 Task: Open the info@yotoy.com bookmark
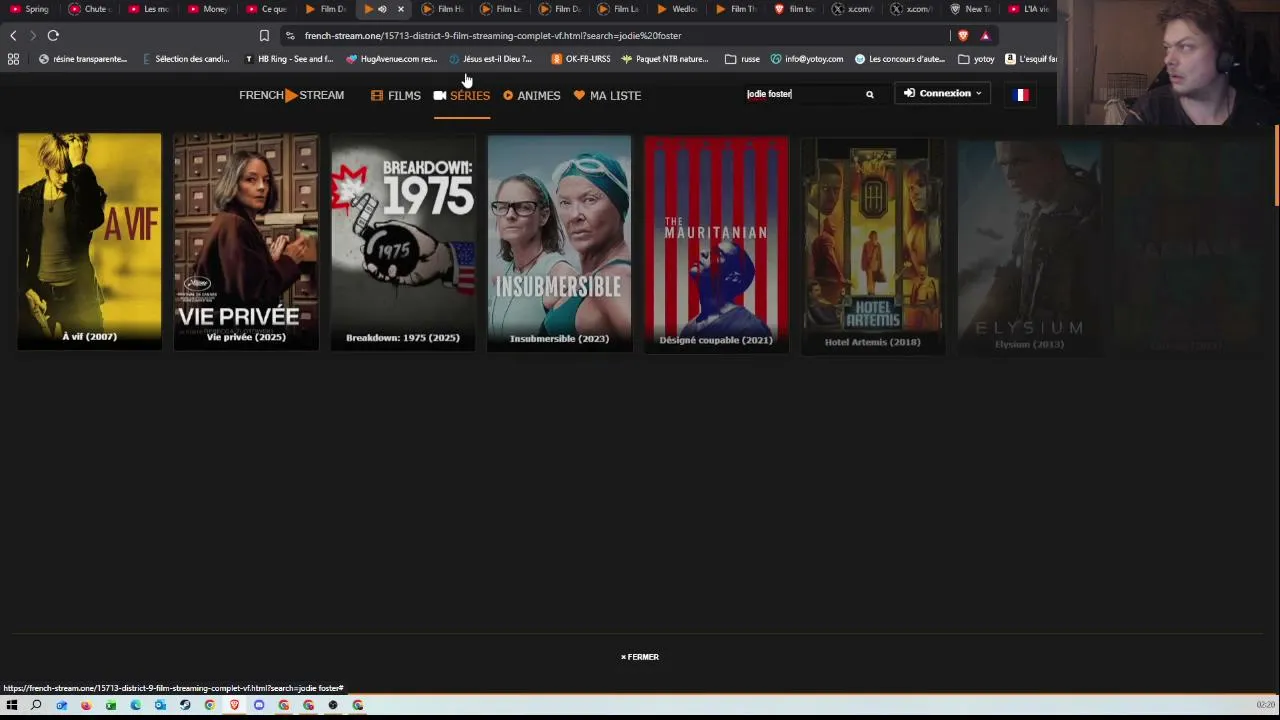(x=807, y=59)
